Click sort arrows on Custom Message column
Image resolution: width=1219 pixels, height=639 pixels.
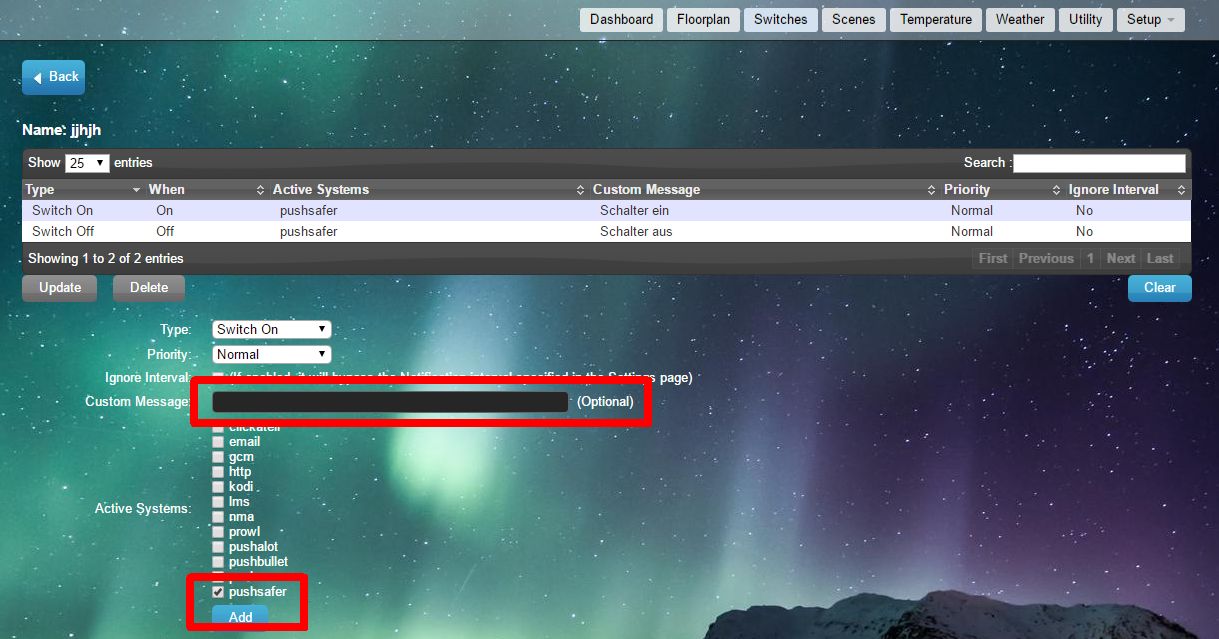point(931,190)
